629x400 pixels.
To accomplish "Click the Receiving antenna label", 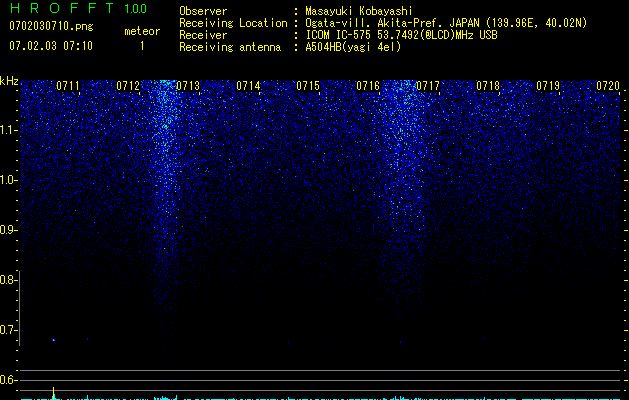I will [230, 47].
